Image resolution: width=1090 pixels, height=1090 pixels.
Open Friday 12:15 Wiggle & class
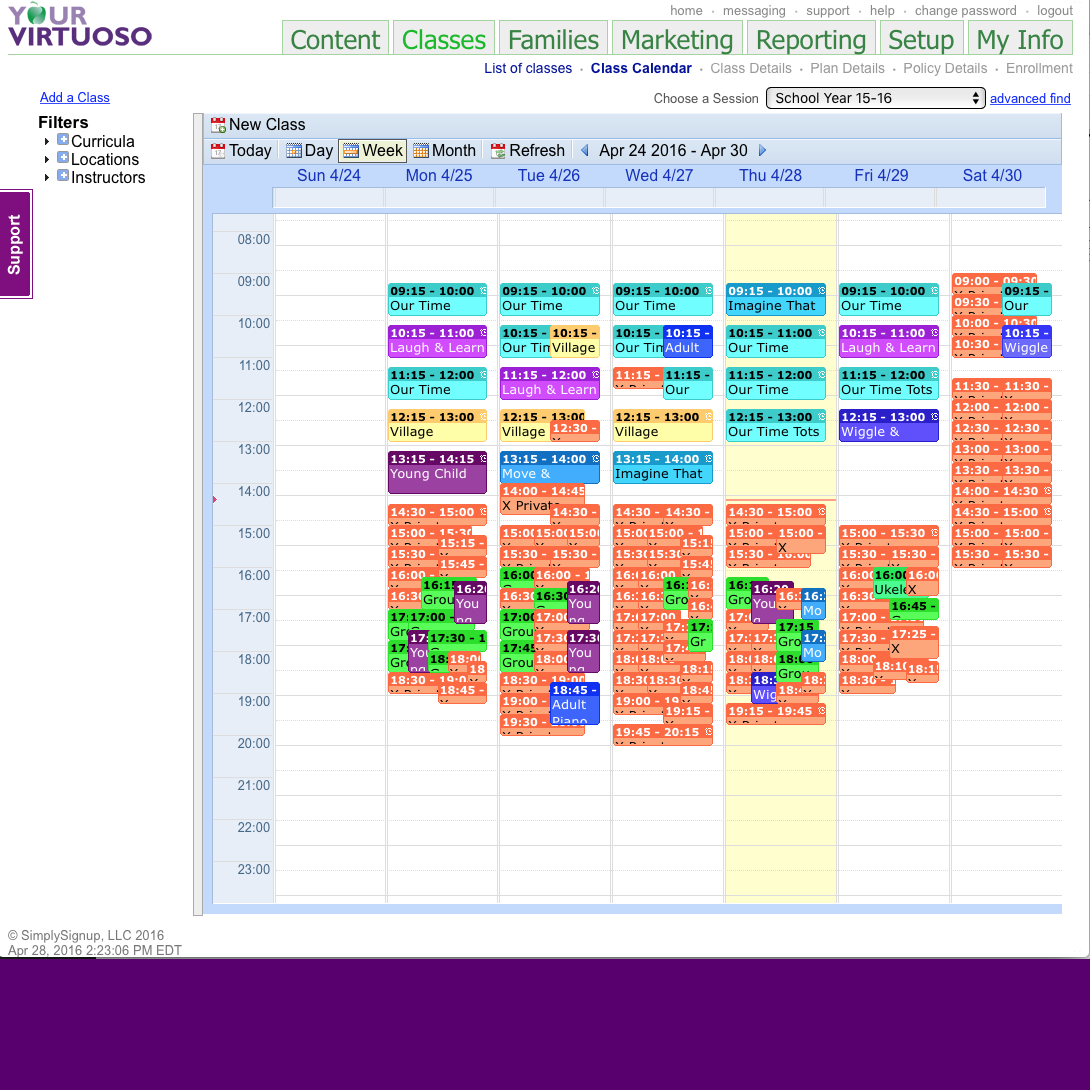click(x=889, y=425)
